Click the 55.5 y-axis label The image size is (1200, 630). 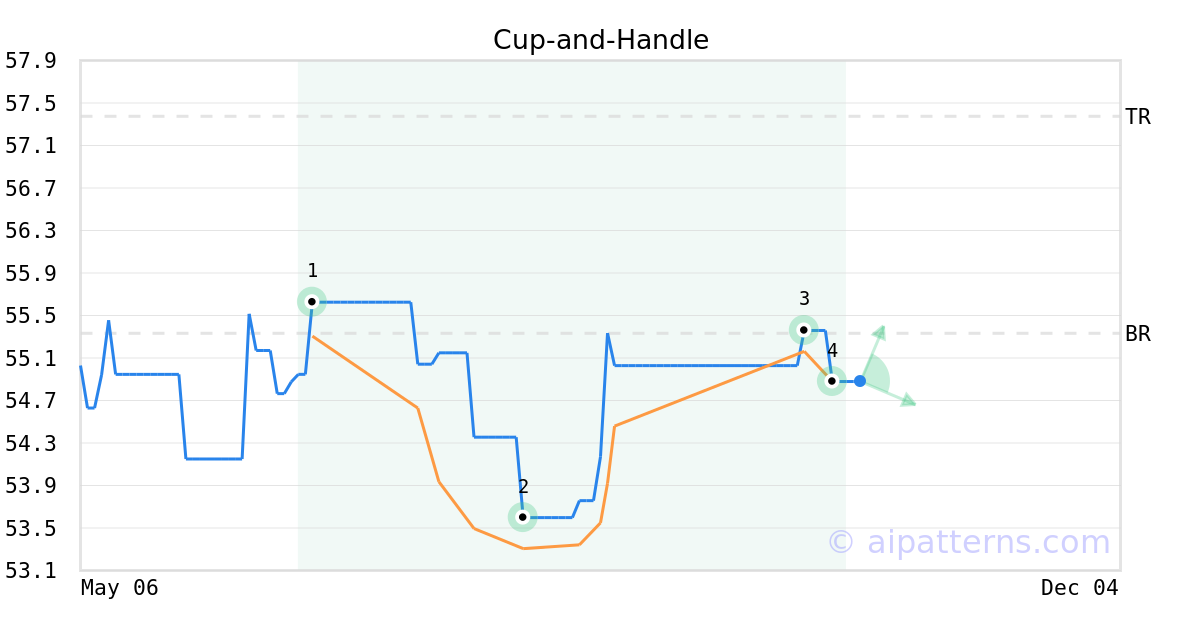(x=31, y=316)
